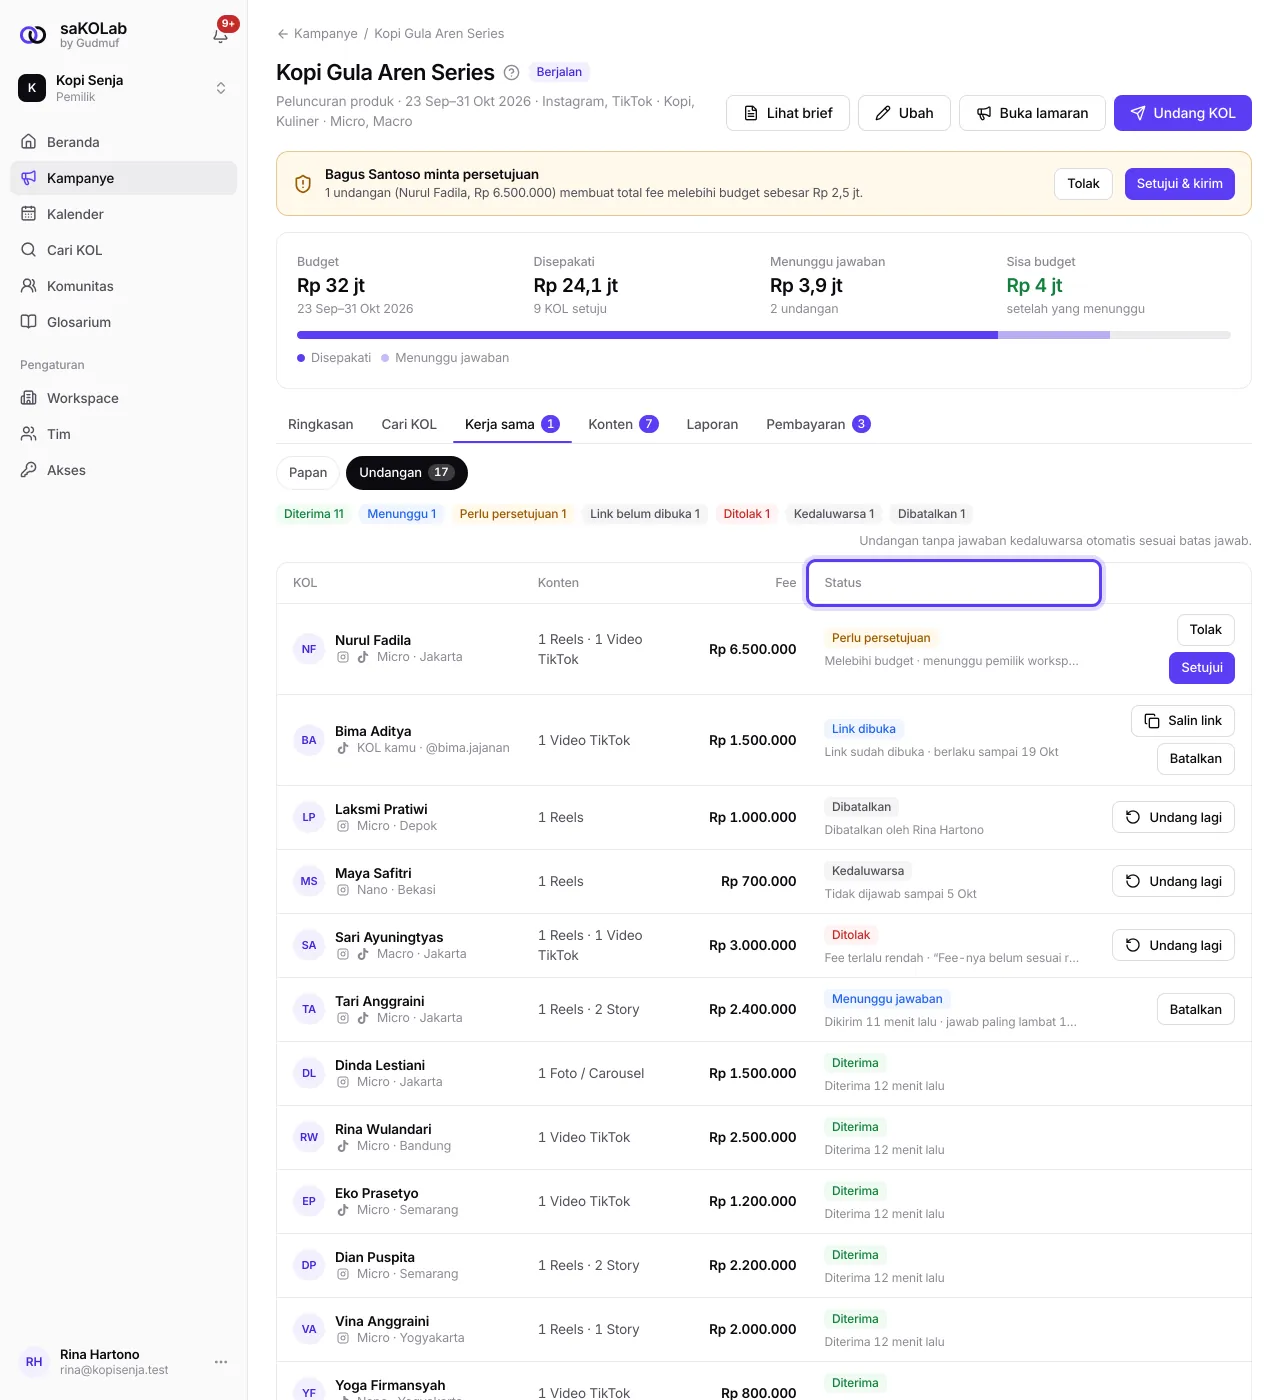Filter by Kedaluwarsa 1 chip
Screen dimensions: 1280x1400
pyautogui.click(x=834, y=514)
